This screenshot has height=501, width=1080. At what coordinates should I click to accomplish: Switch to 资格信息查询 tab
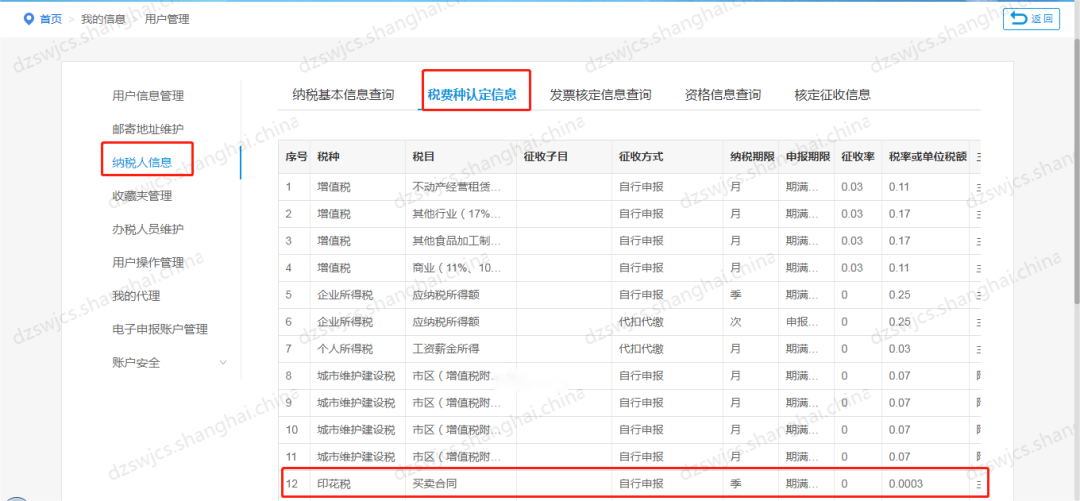click(x=722, y=95)
